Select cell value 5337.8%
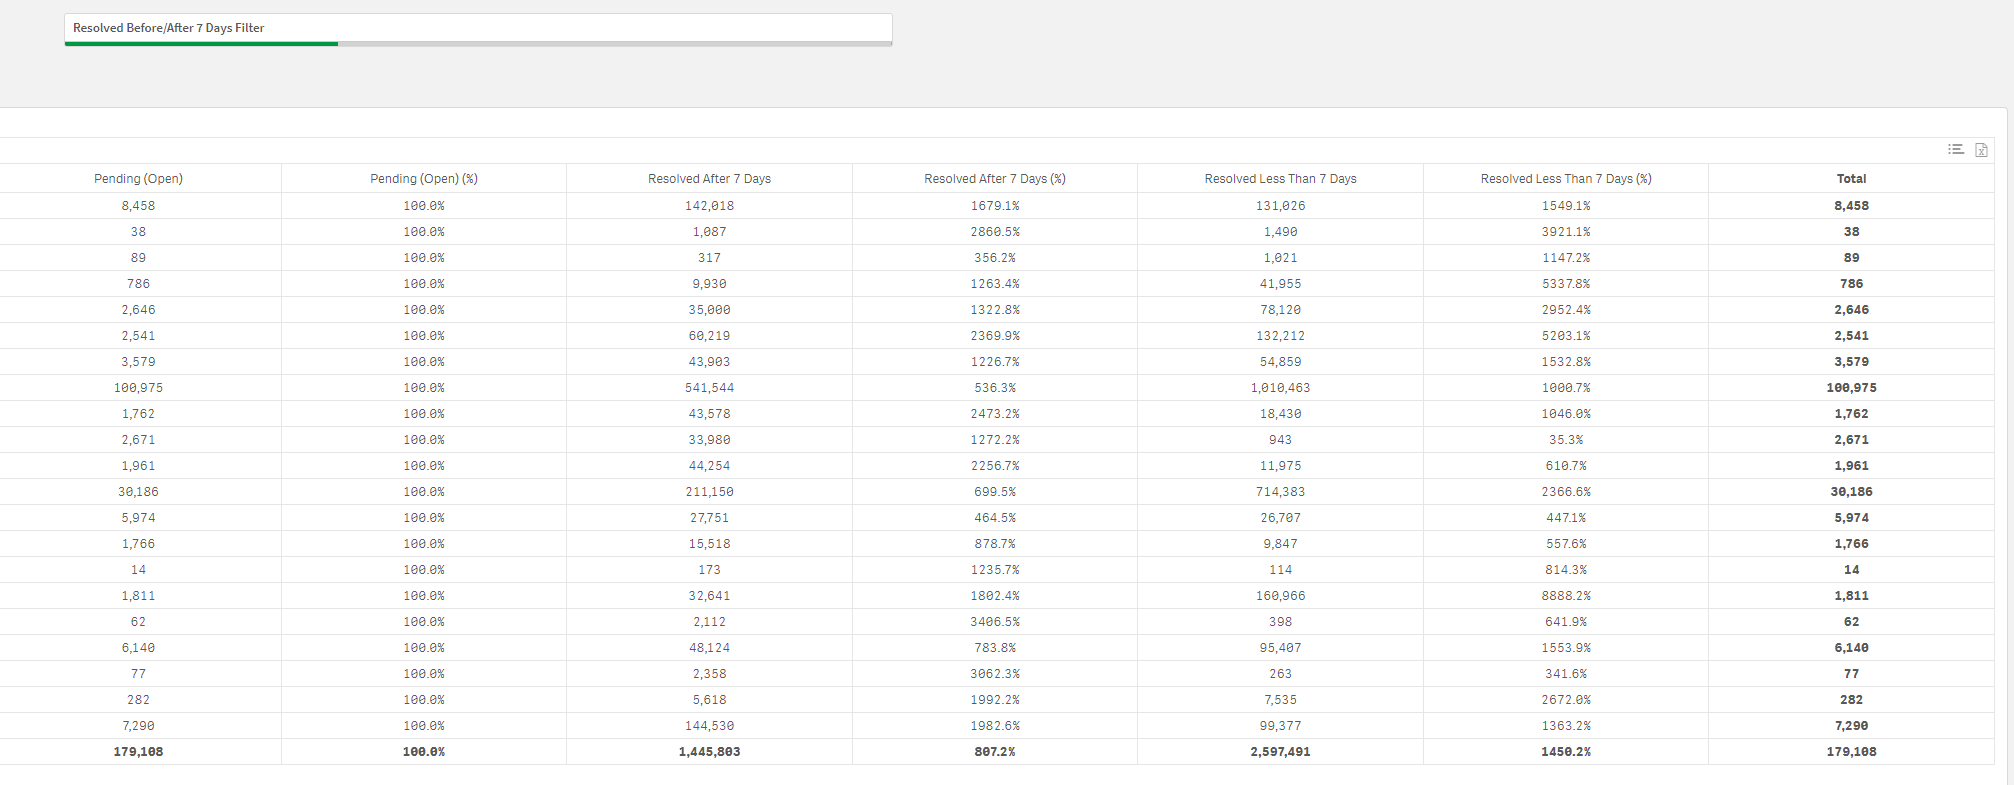Image resolution: width=2014 pixels, height=785 pixels. click(x=1566, y=284)
